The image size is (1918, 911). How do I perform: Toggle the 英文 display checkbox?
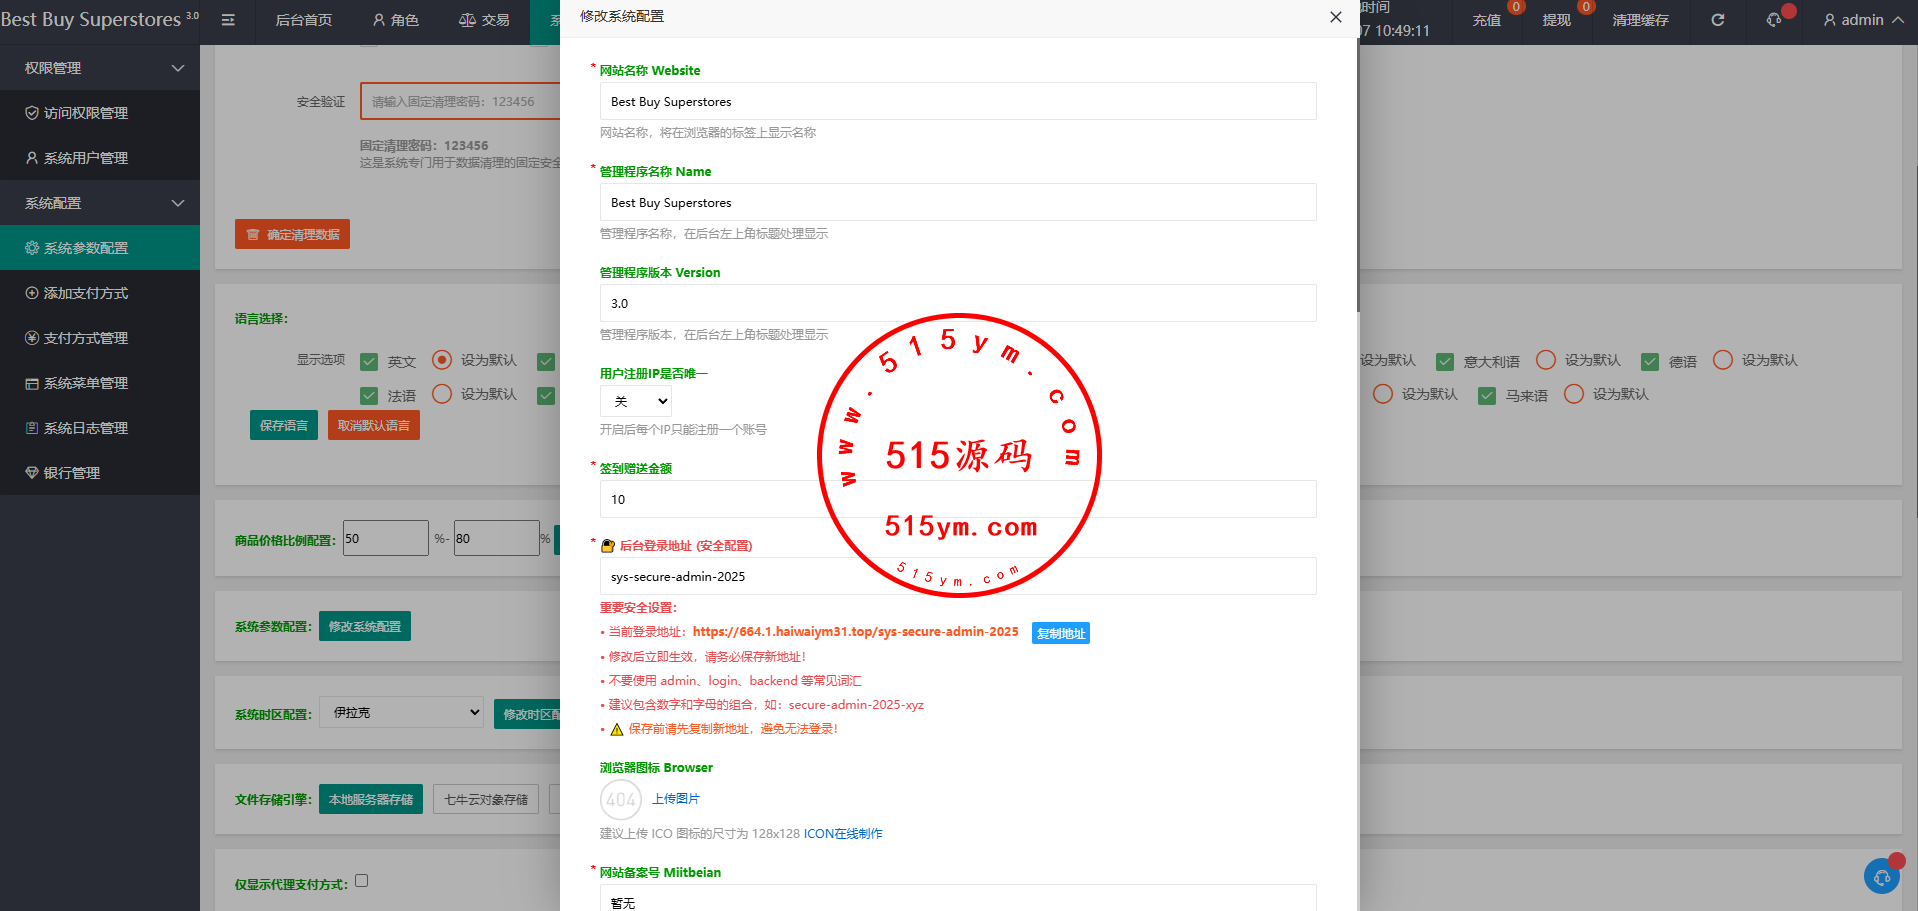pyautogui.click(x=369, y=361)
